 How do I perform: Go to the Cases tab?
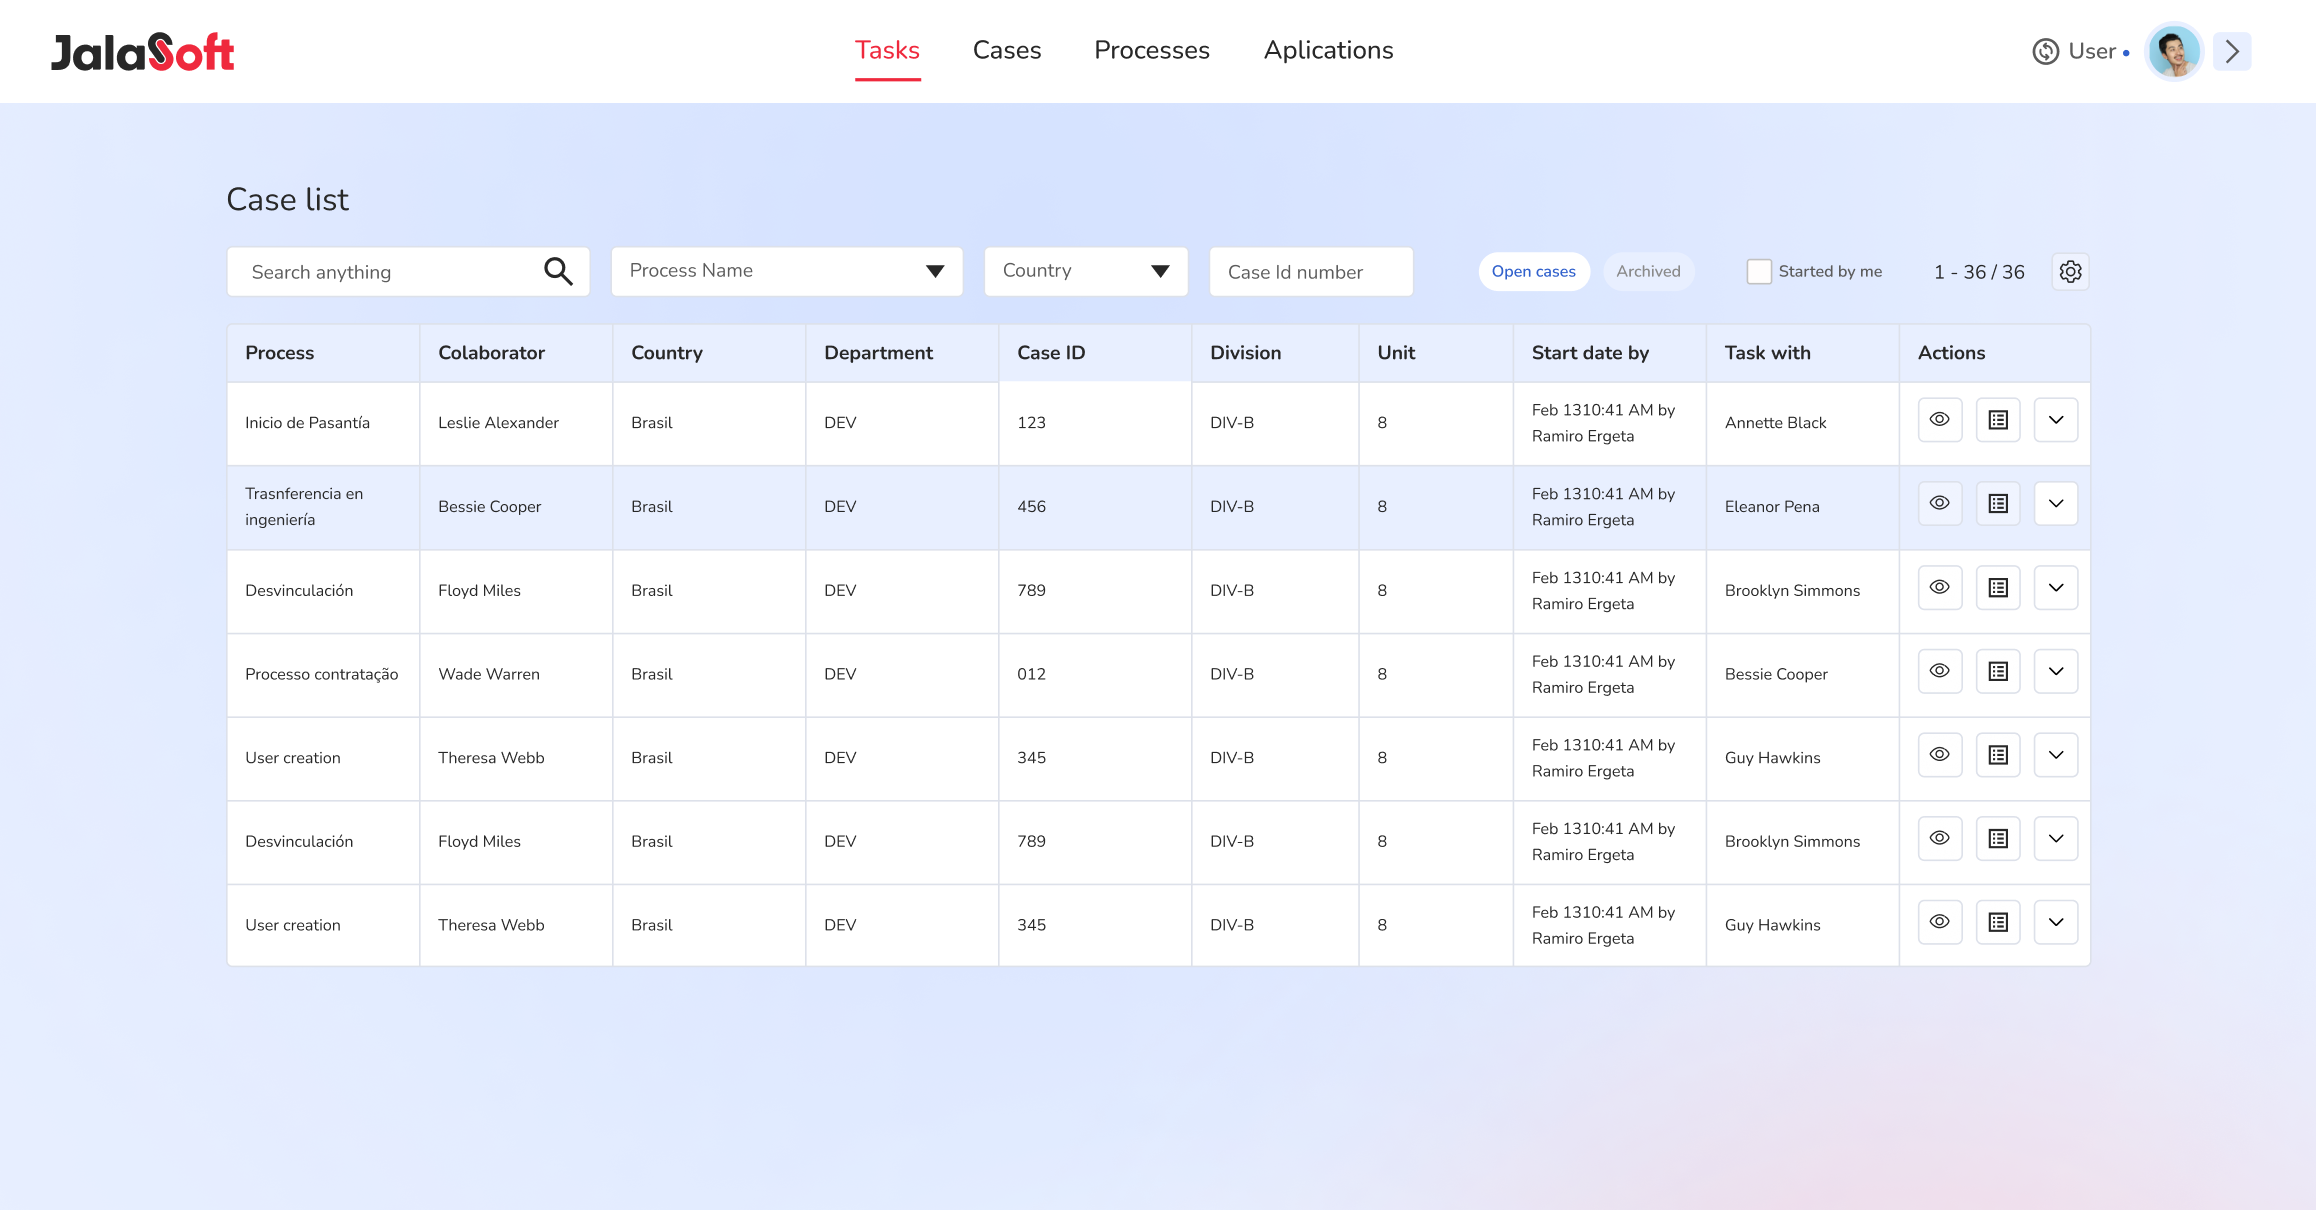coord(1007,50)
